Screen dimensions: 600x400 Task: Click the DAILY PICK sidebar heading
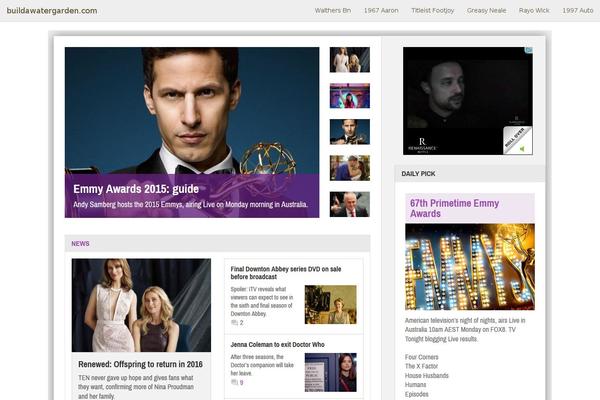click(418, 174)
